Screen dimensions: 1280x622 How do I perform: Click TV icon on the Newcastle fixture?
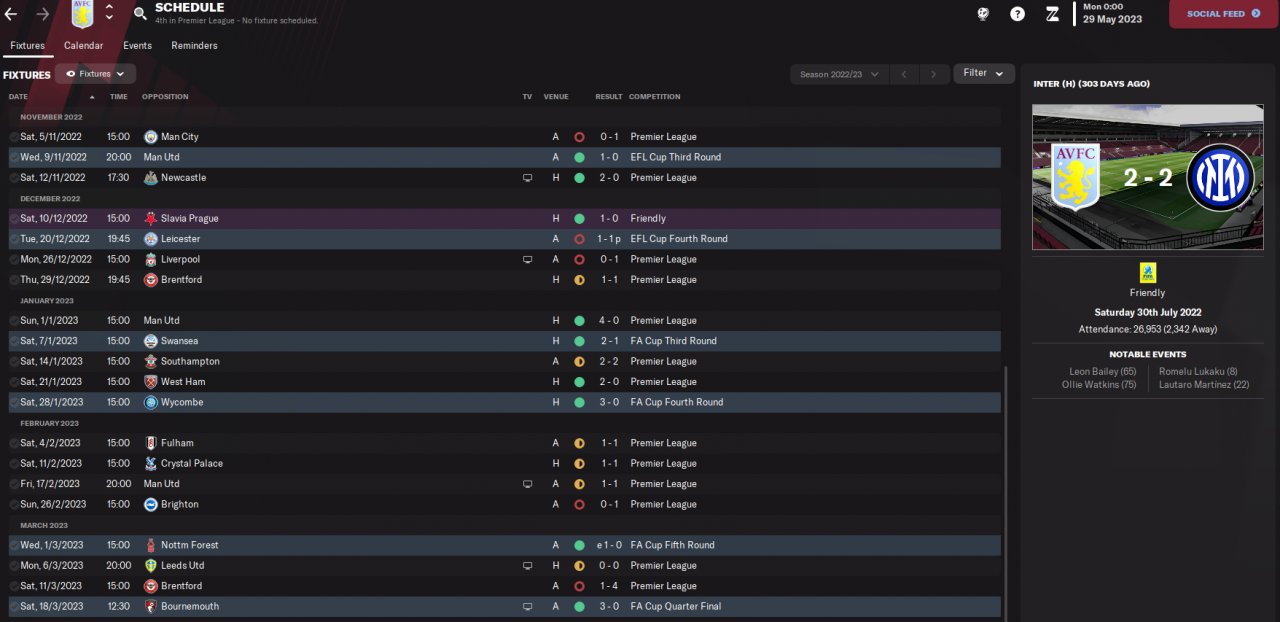[527, 178]
